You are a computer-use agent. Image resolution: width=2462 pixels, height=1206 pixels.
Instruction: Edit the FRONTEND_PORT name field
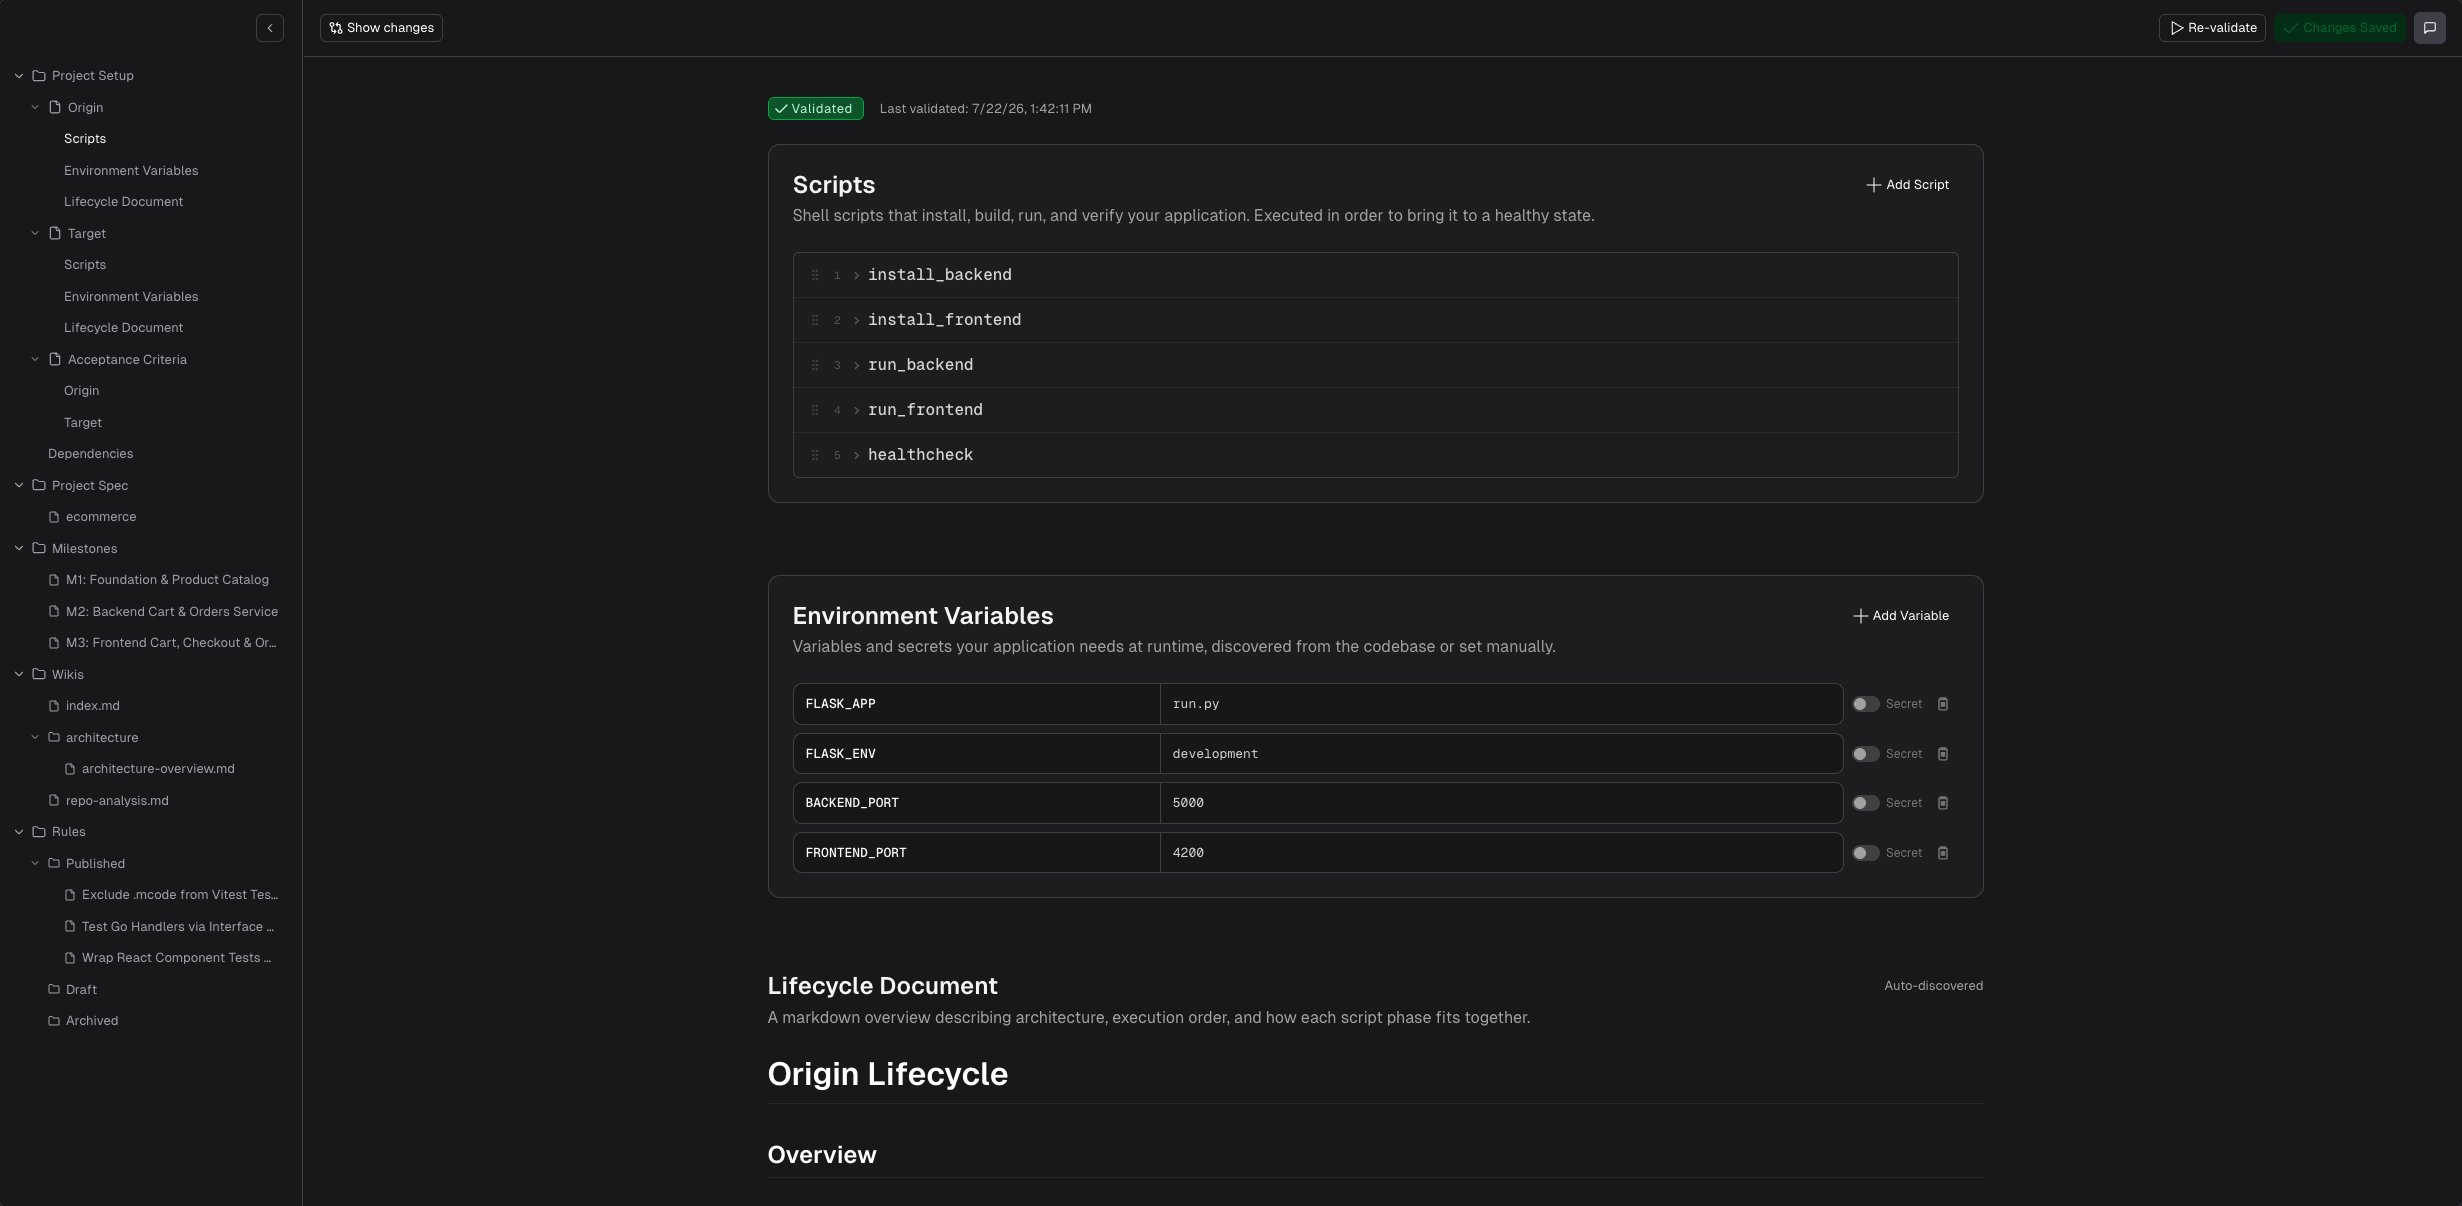coord(976,853)
